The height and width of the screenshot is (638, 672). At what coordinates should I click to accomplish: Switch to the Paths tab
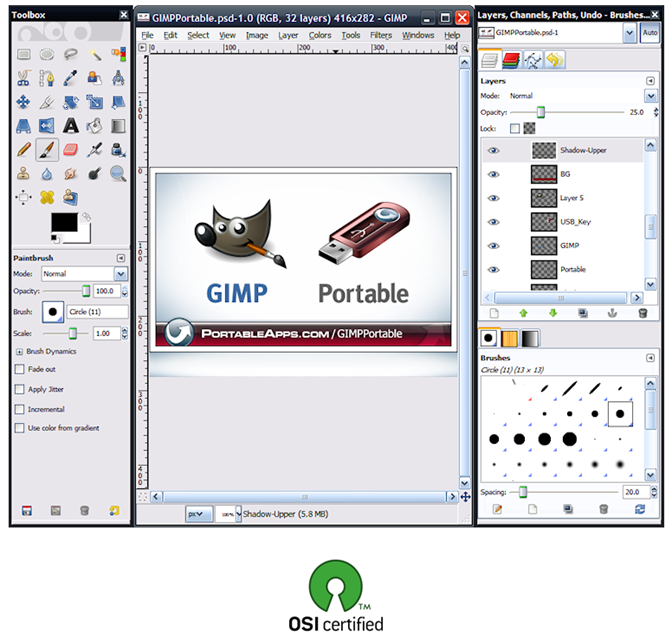point(533,60)
